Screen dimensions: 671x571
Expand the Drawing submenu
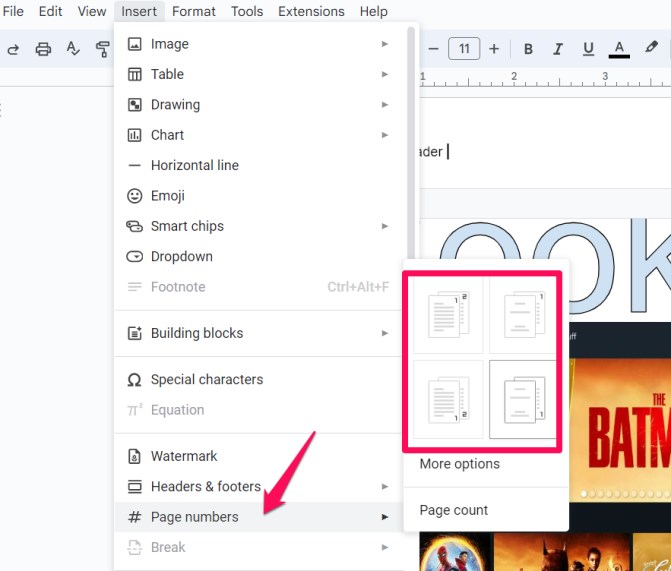(259, 105)
